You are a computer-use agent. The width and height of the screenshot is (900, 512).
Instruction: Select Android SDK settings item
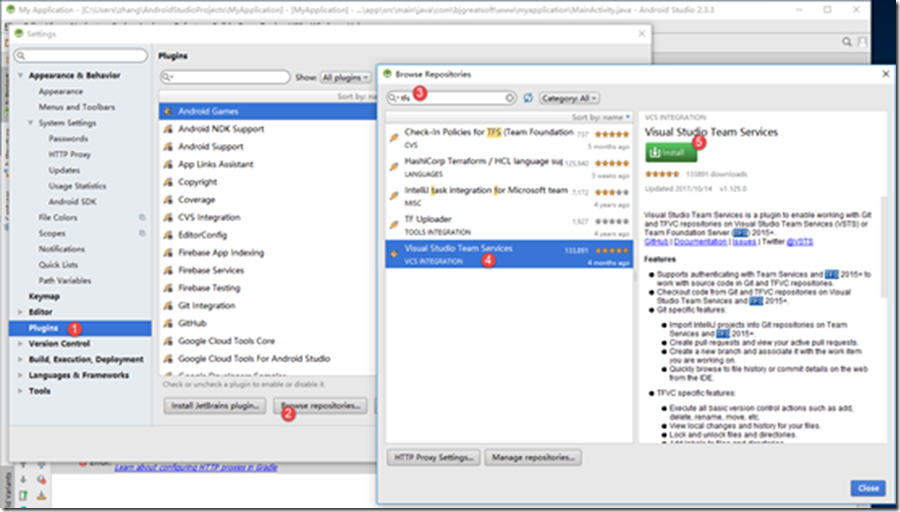(72, 202)
